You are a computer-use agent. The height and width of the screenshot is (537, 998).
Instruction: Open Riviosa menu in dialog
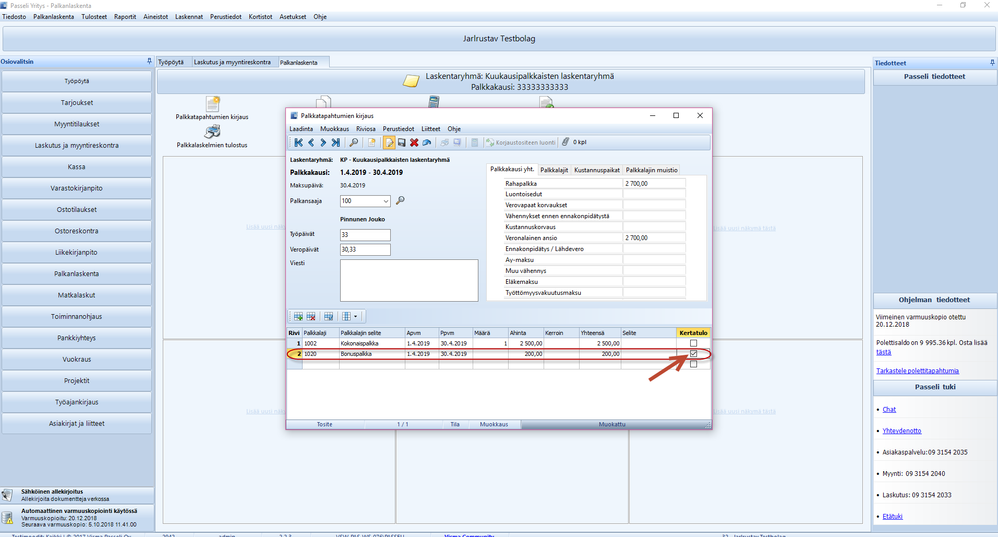365,129
